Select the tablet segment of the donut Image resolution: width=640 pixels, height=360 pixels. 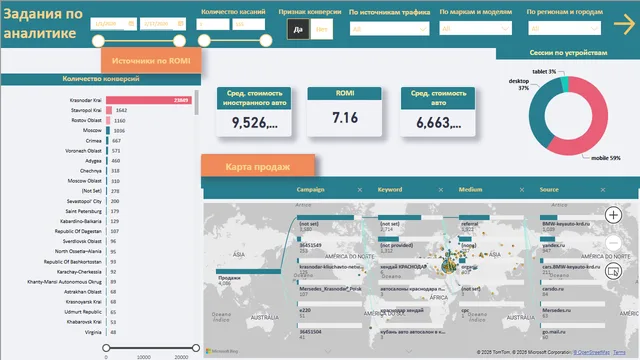tap(564, 84)
